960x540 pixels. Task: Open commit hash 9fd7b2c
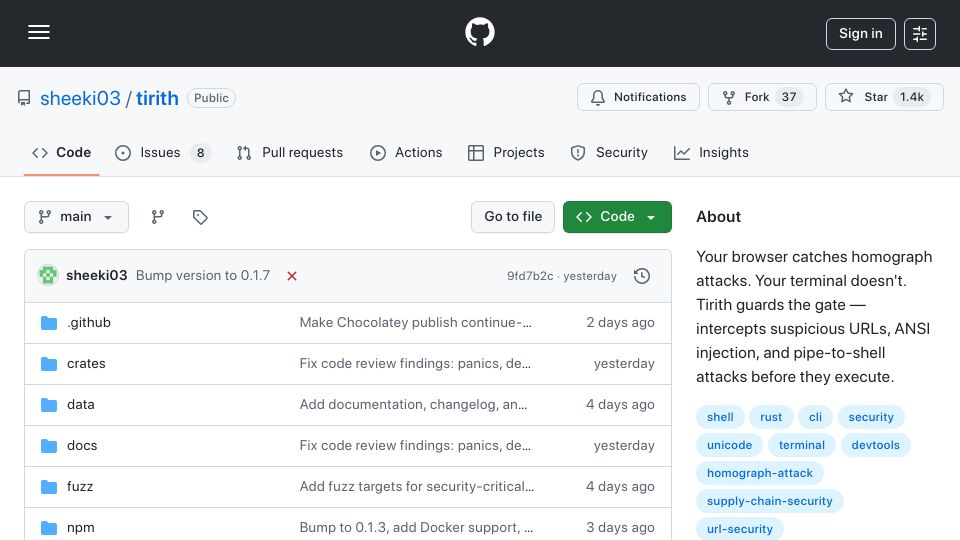530,276
